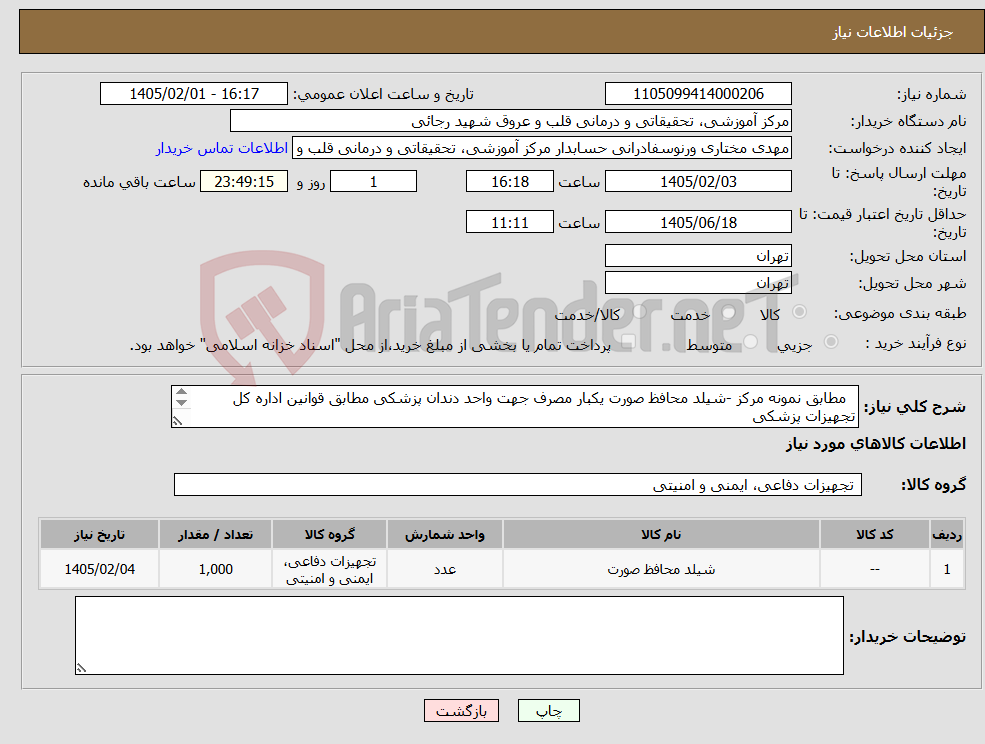Image resolution: width=985 pixels, height=744 pixels.
Task: Click the استان محل تحویل field
Action: (698, 256)
